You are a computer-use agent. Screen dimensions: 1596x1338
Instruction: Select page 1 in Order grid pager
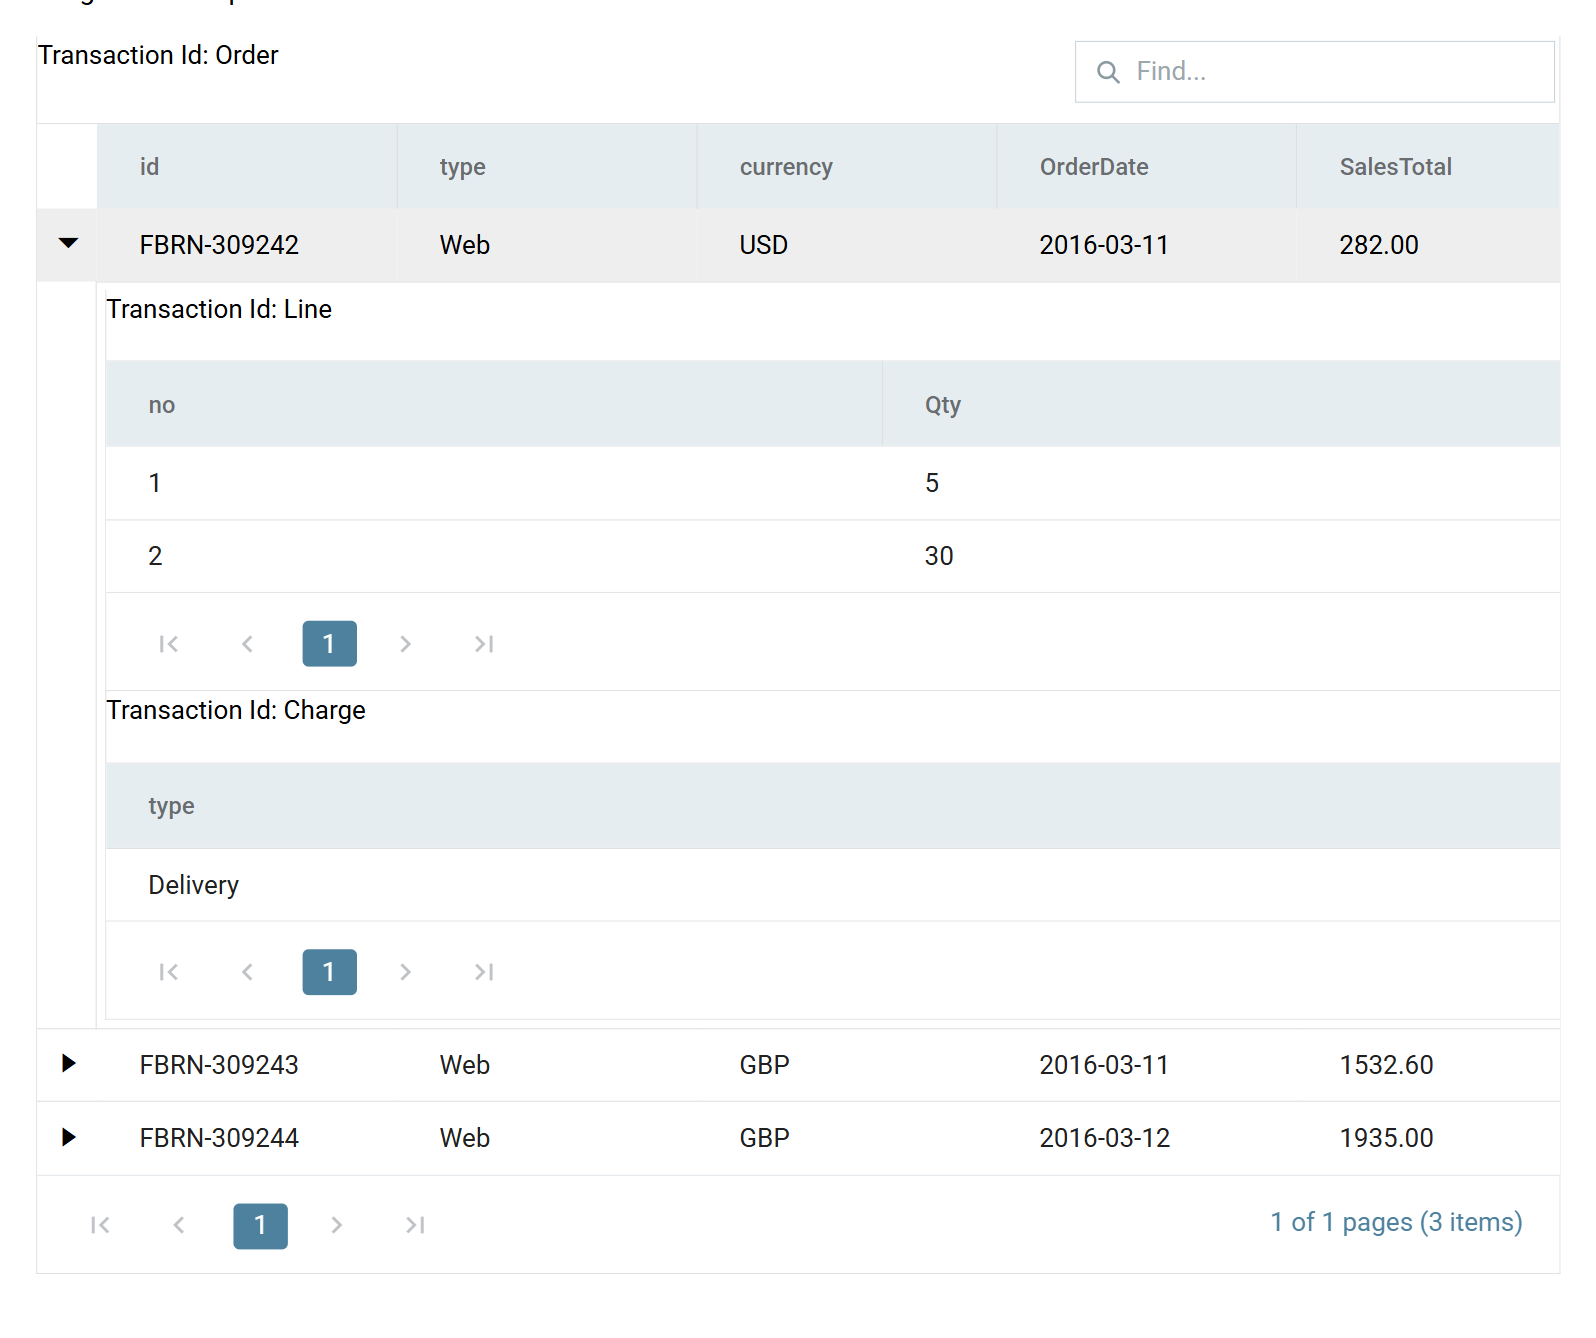point(261,1226)
